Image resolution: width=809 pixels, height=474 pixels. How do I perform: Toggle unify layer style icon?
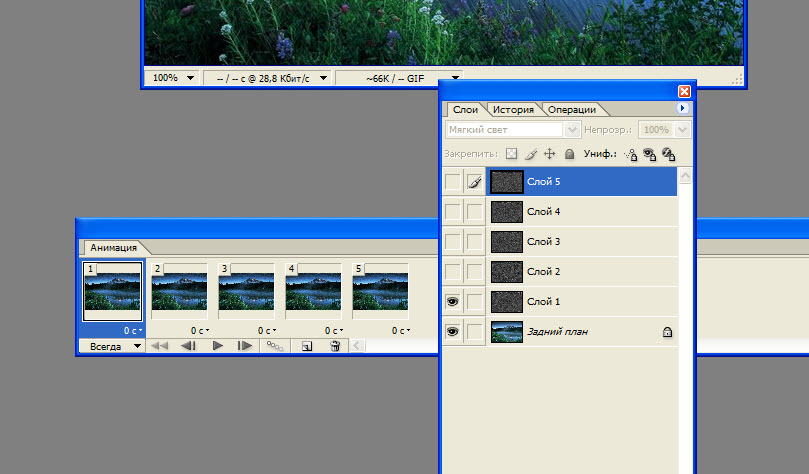click(x=669, y=154)
